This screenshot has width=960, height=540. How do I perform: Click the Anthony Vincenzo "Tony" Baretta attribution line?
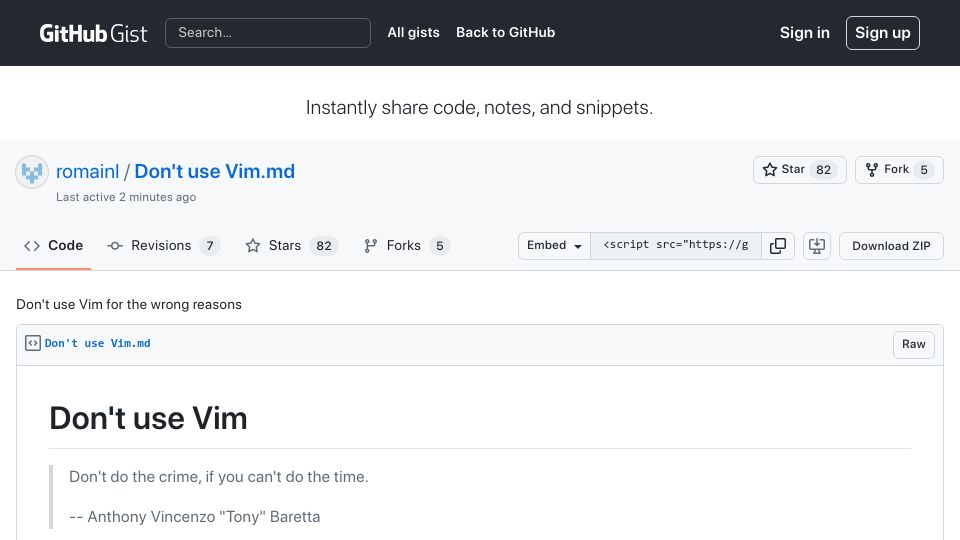(x=195, y=517)
